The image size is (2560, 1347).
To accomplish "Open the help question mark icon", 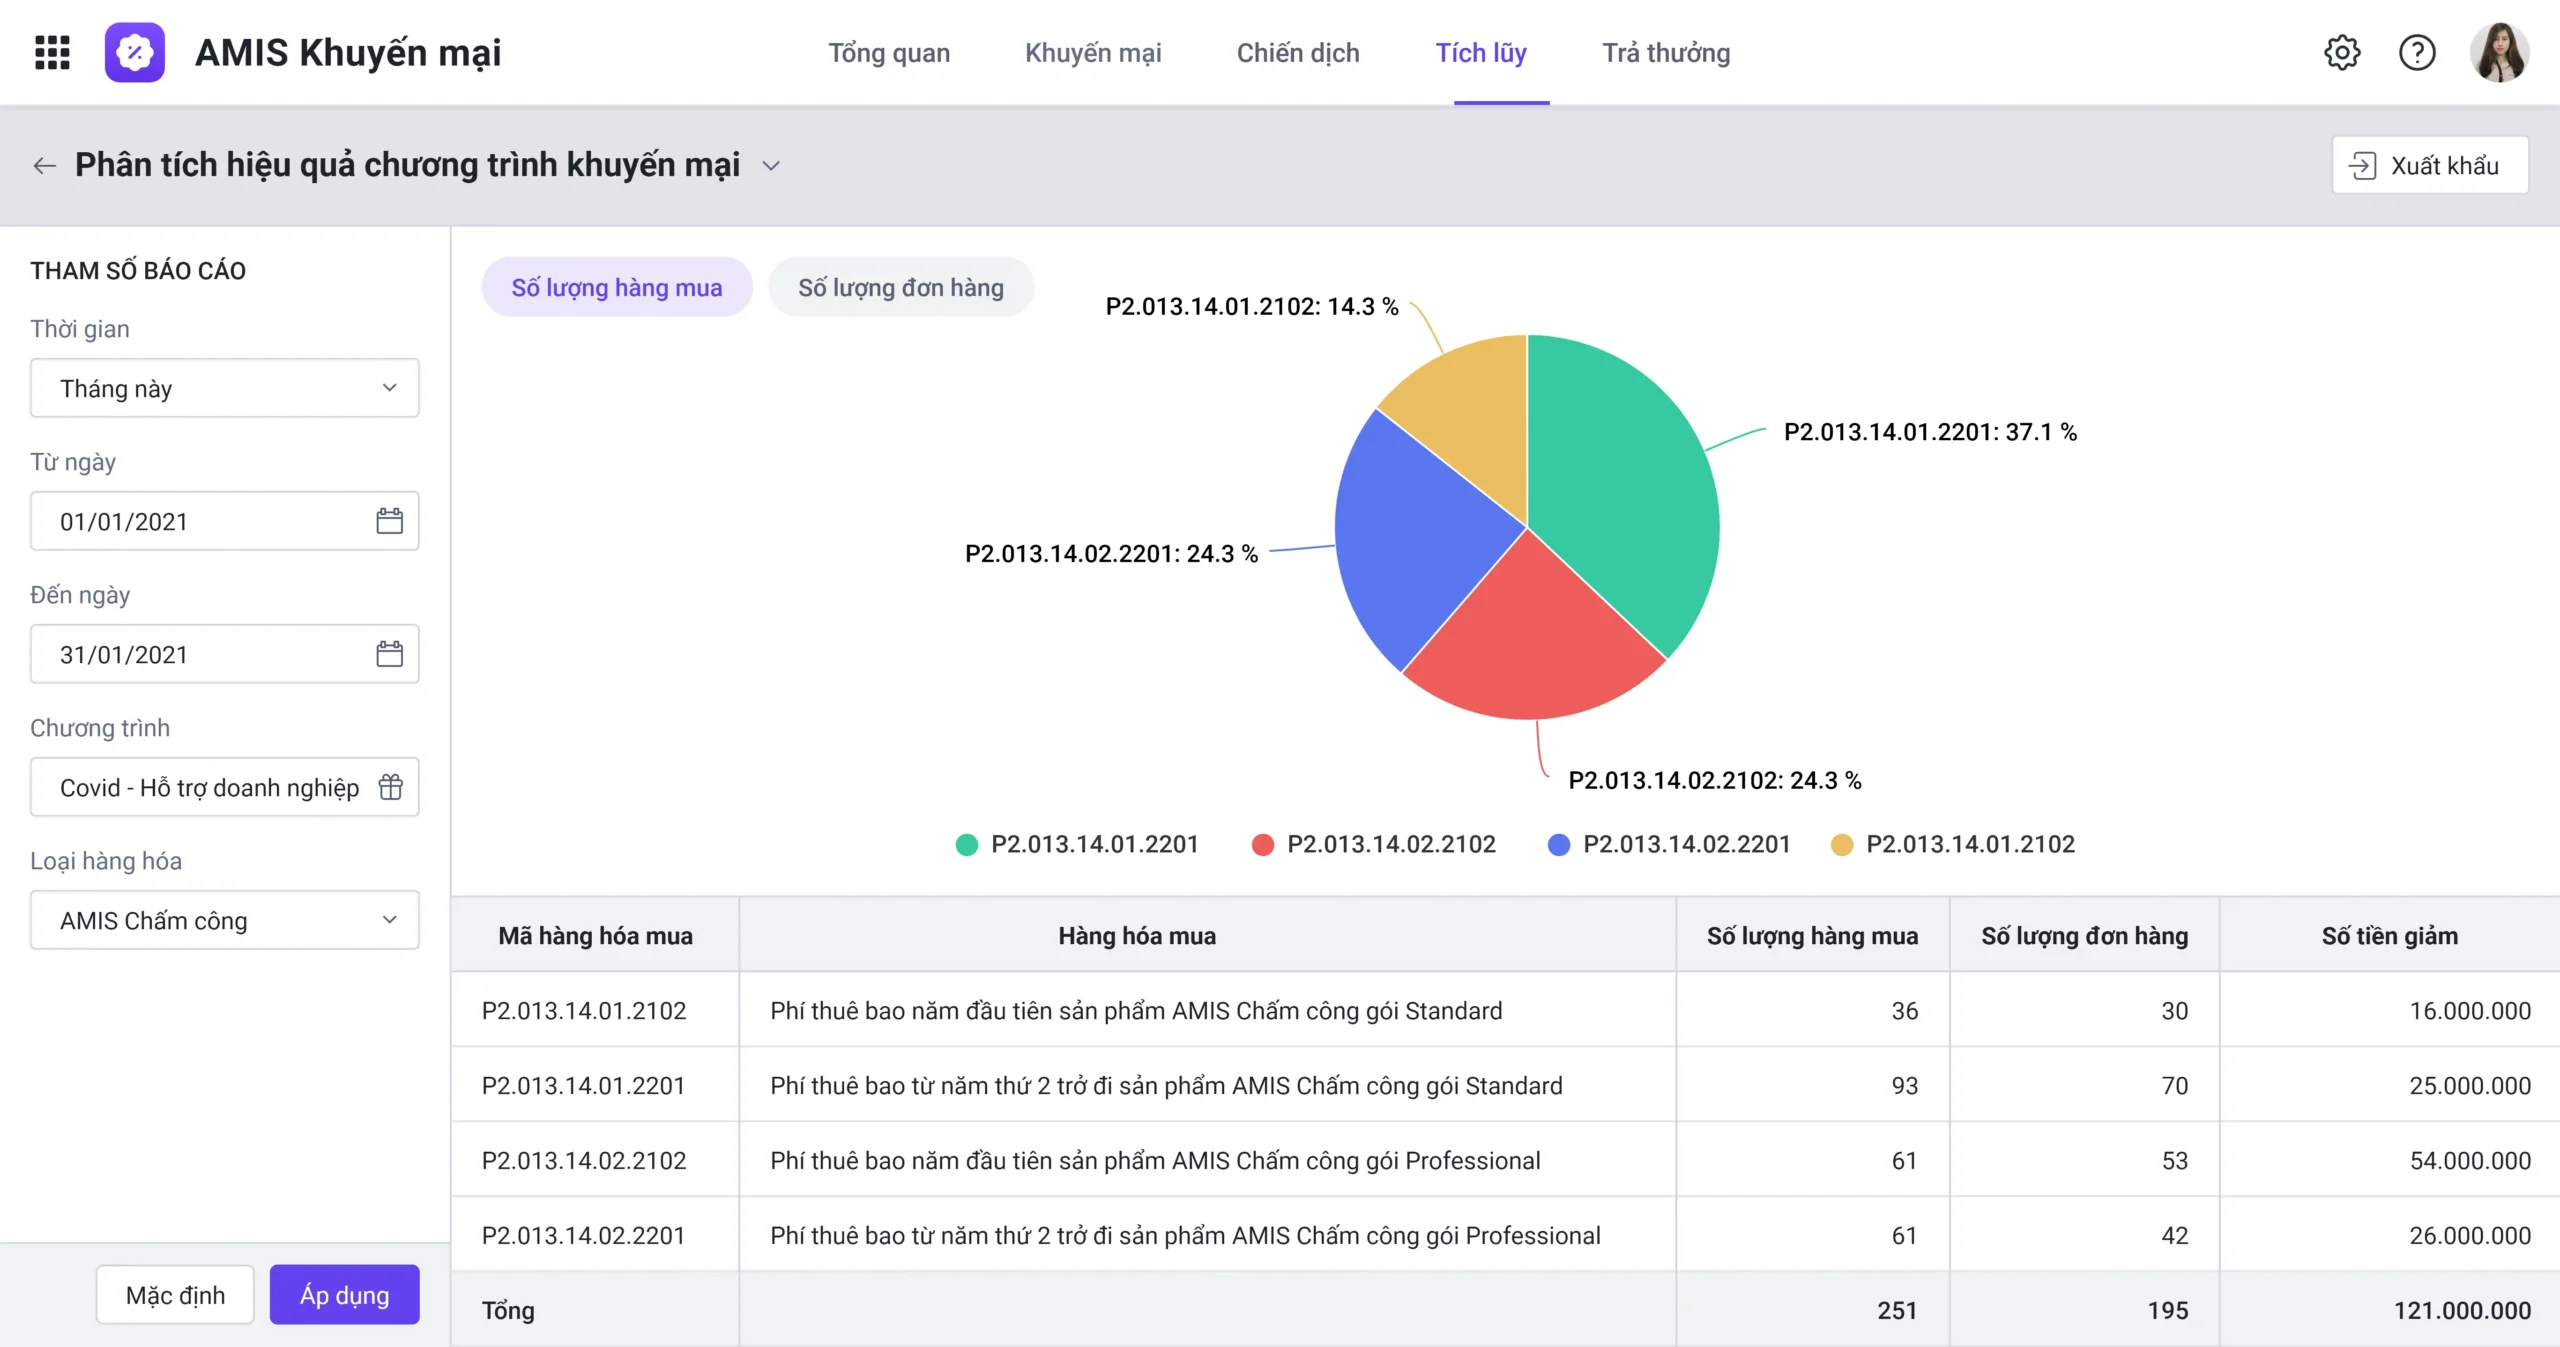I will click(x=2417, y=52).
